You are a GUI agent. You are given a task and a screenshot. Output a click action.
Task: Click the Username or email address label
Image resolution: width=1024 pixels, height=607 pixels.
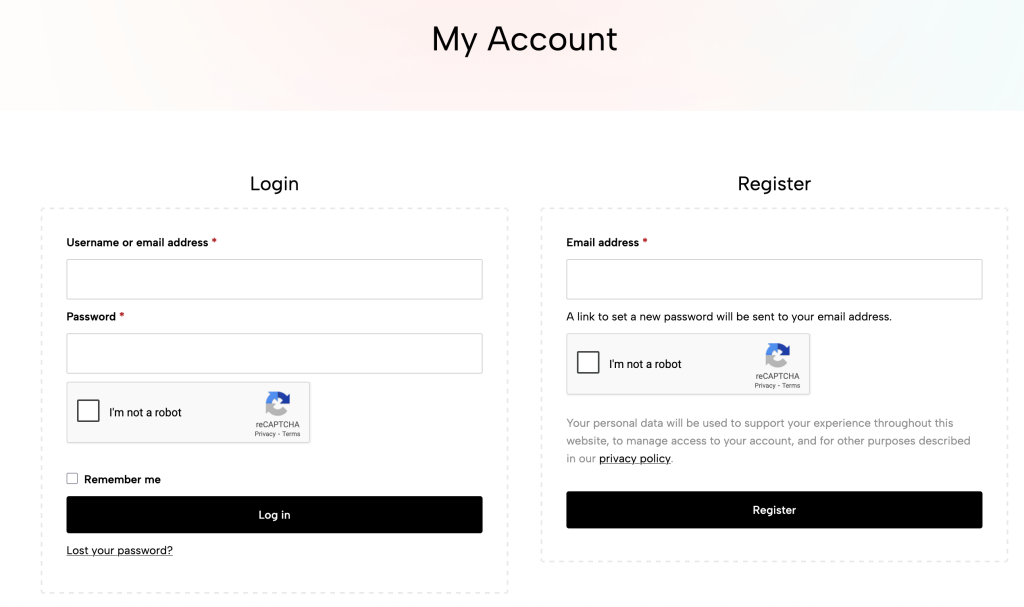(137, 243)
